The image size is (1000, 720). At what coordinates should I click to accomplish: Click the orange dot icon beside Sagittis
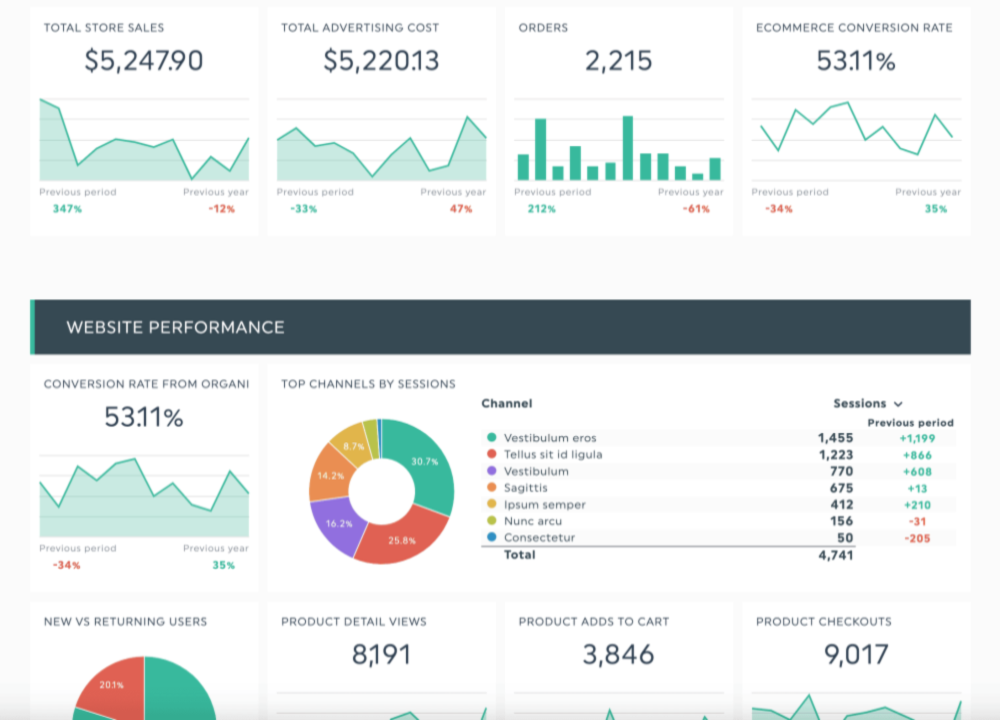490,488
